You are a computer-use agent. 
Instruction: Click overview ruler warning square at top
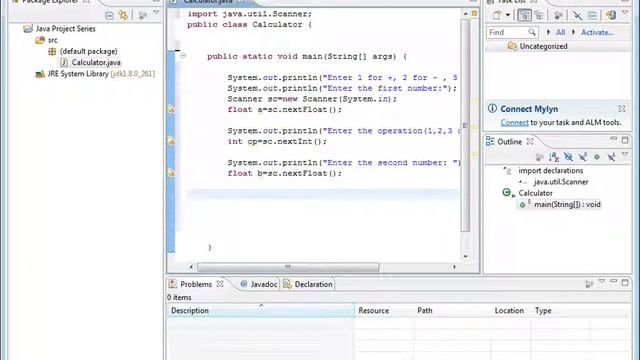[474, 13]
